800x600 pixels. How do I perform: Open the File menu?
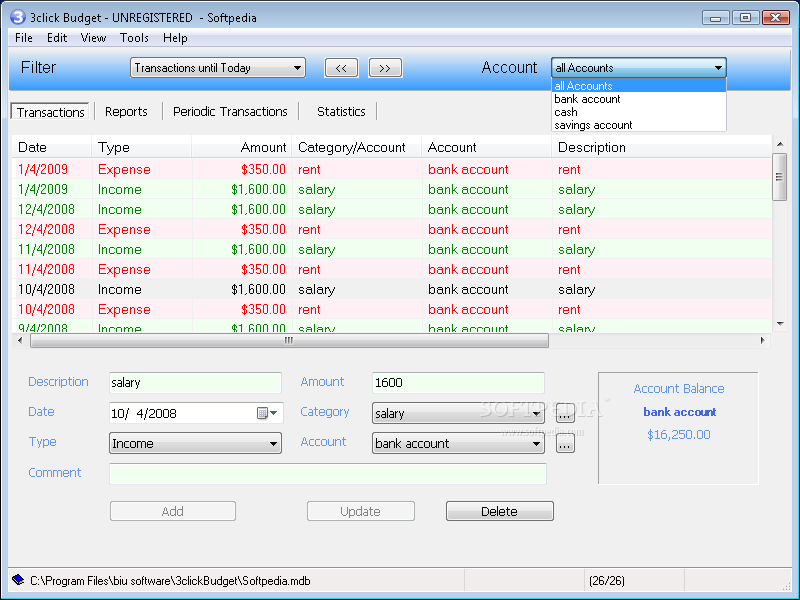(24, 38)
